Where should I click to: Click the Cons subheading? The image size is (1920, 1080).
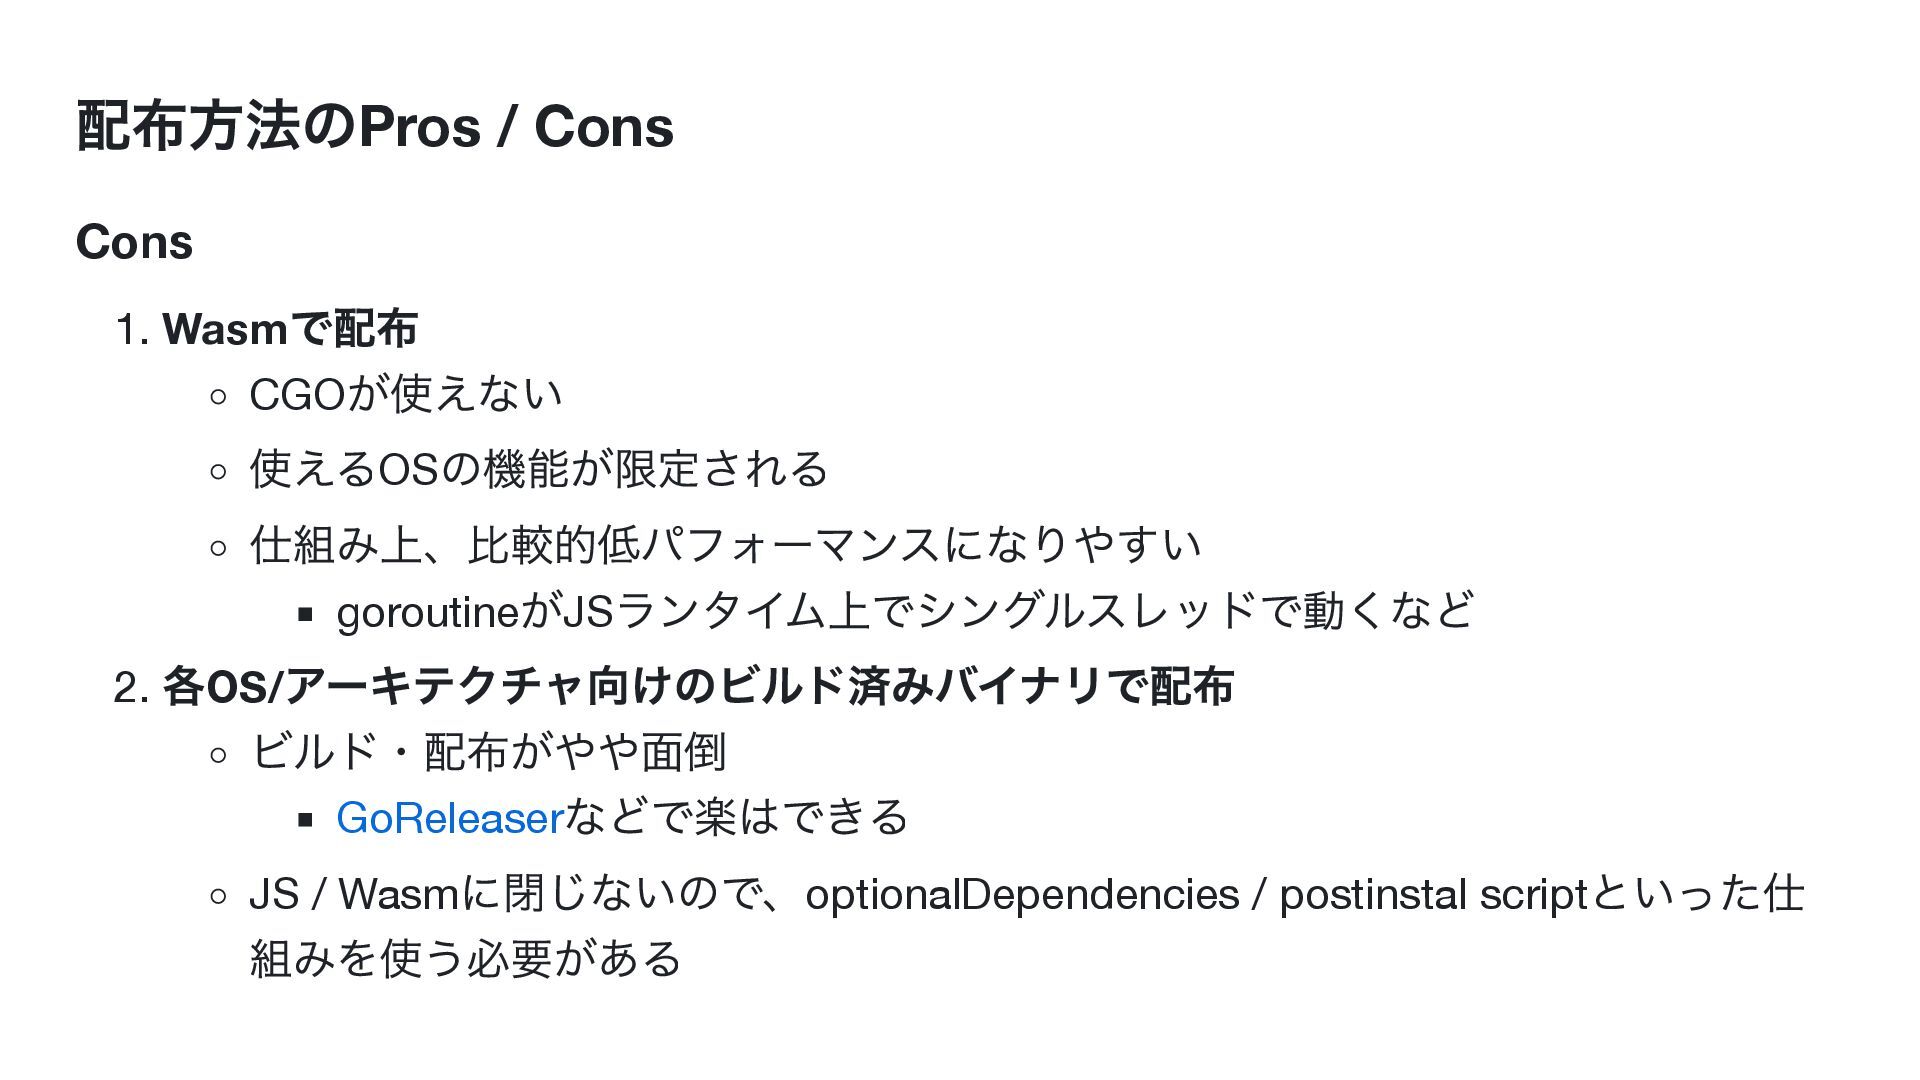[x=134, y=242]
